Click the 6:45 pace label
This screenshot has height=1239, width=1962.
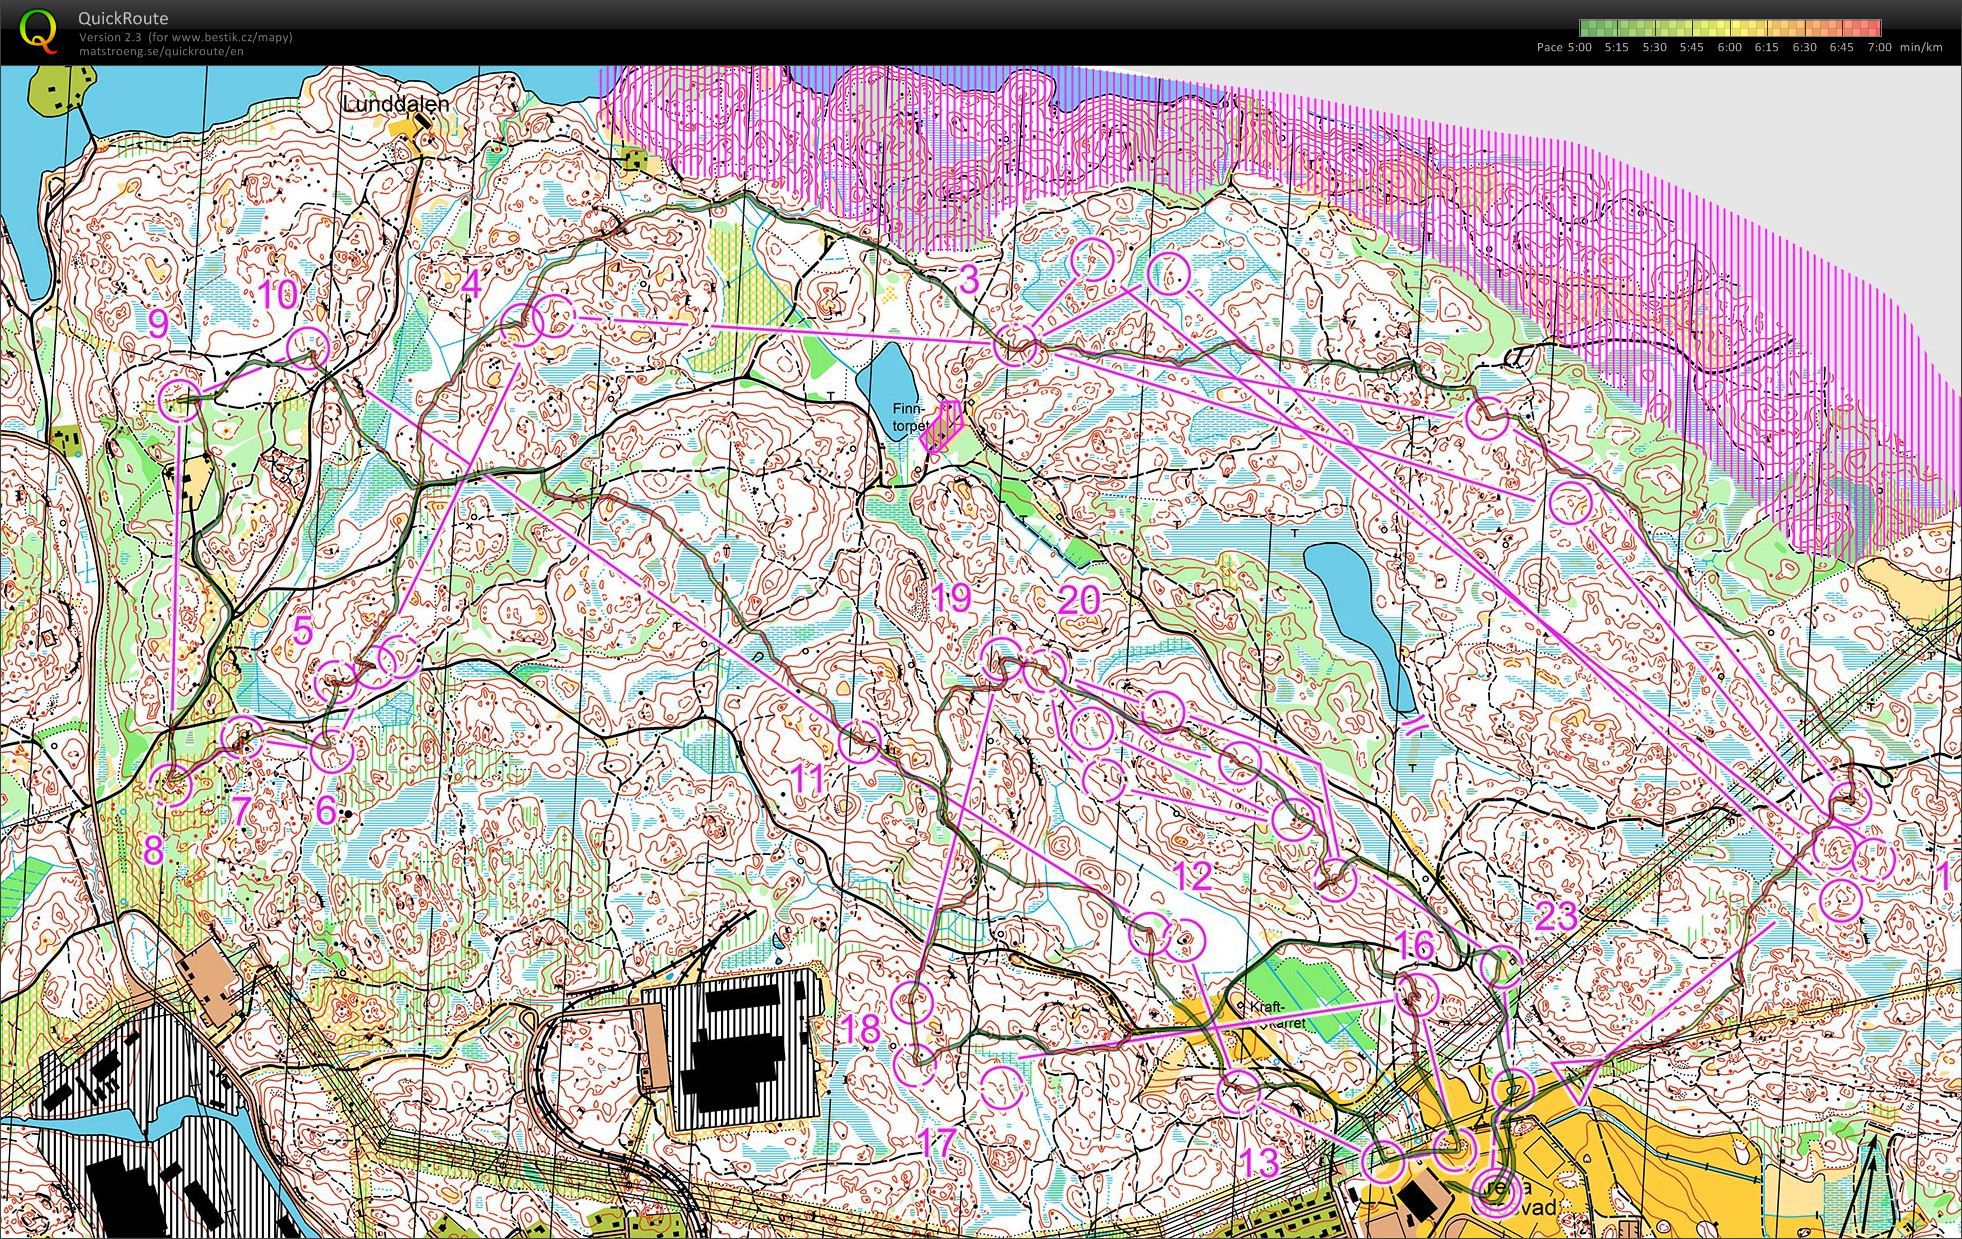click(1841, 47)
